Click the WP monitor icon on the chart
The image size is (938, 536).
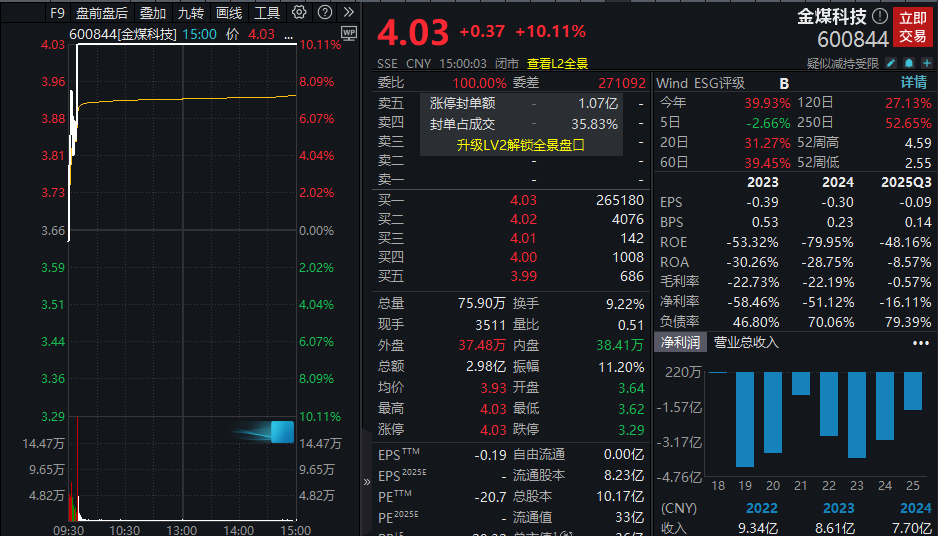(x=349, y=33)
